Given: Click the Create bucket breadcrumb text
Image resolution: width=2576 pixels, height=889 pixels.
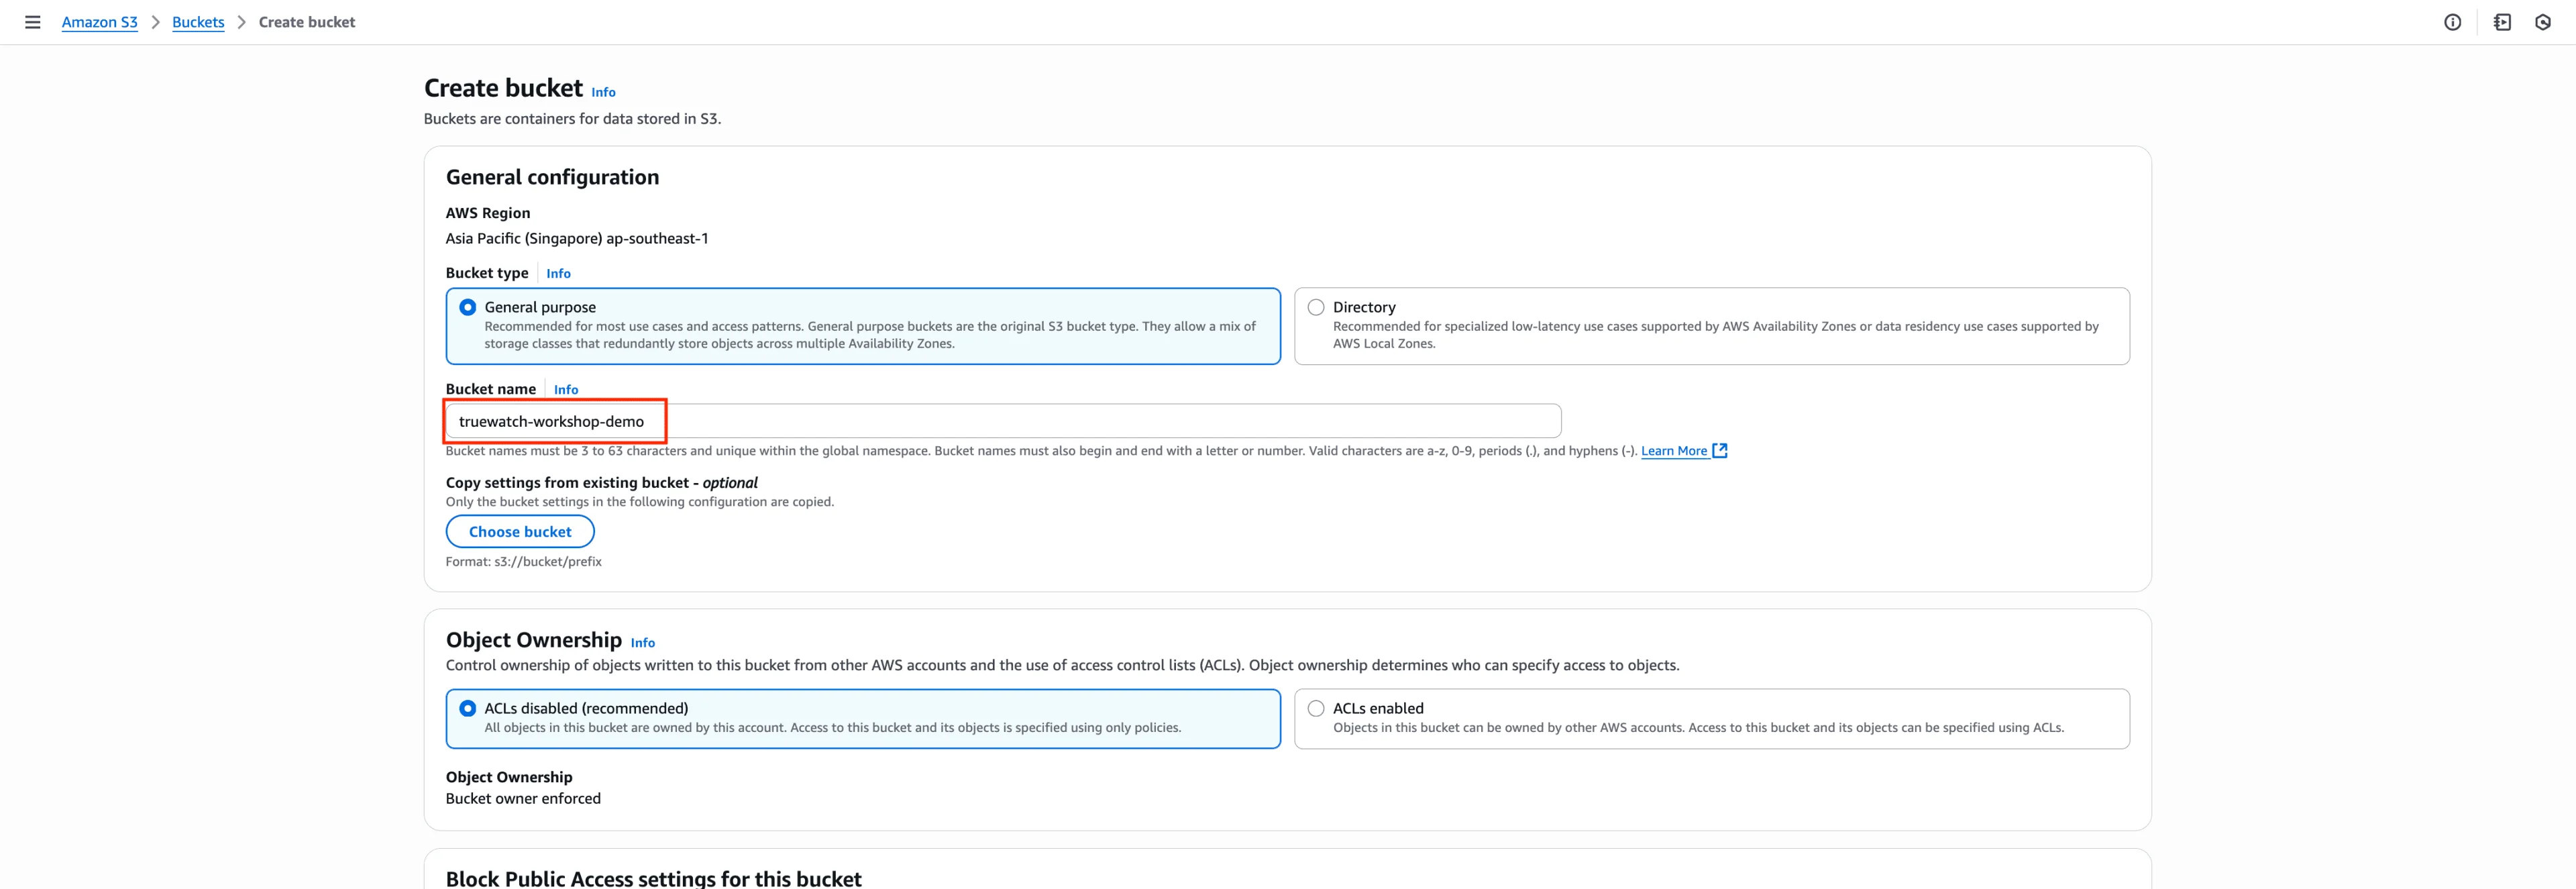Looking at the screenshot, I should (307, 22).
